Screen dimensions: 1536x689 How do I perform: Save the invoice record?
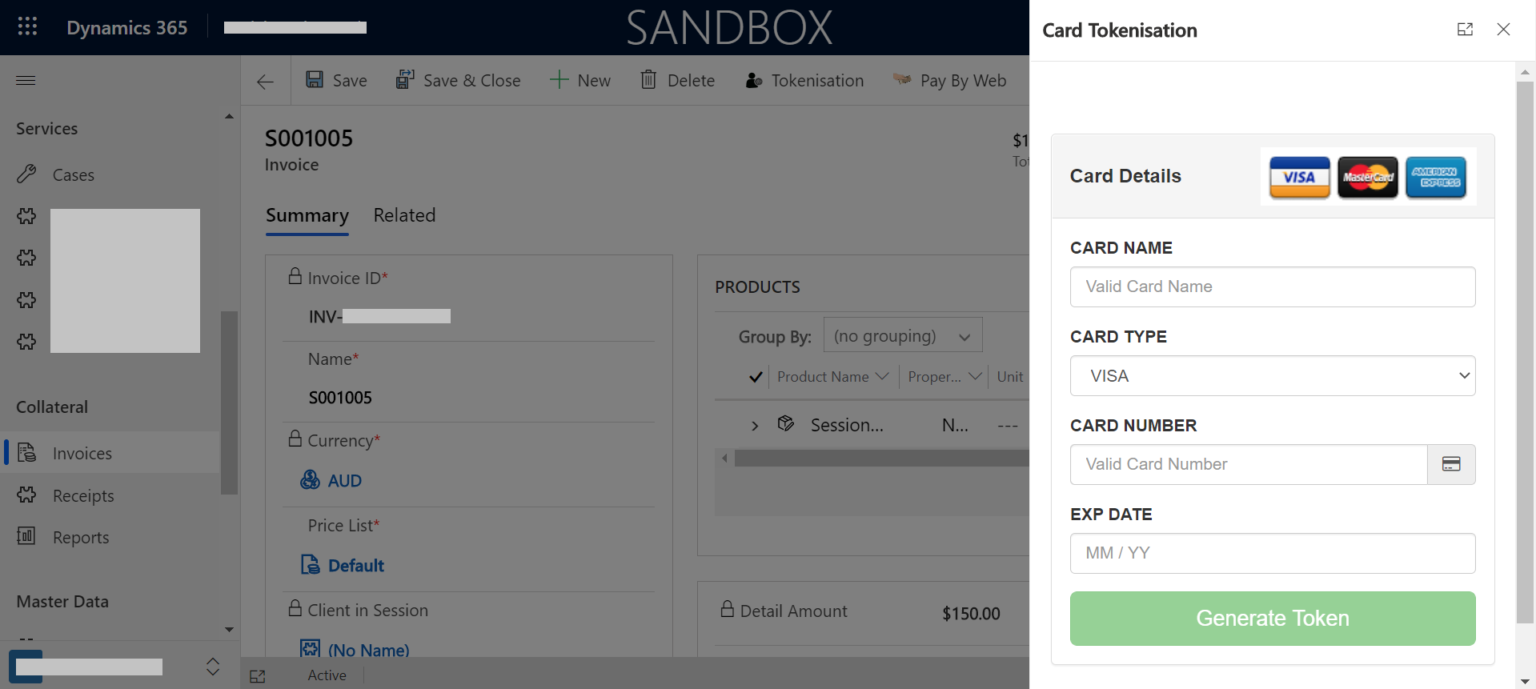pyautogui.click(x=336, y=81)
